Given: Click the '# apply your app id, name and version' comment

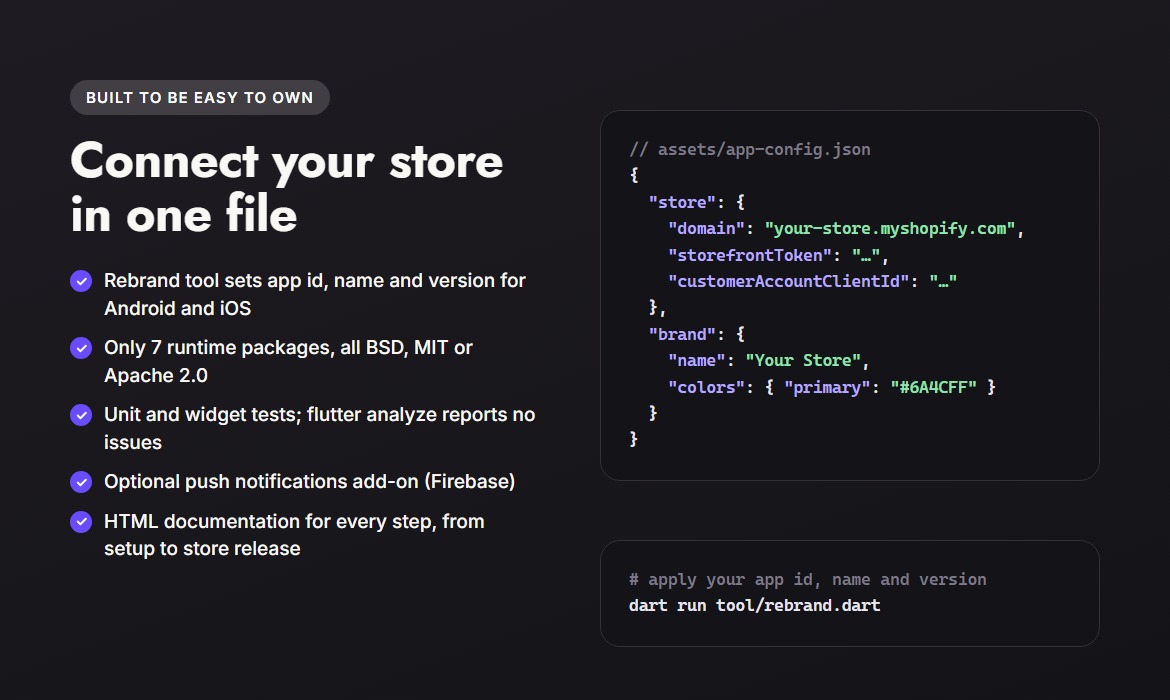Looking at the screenshot, I should coord(807,580).
